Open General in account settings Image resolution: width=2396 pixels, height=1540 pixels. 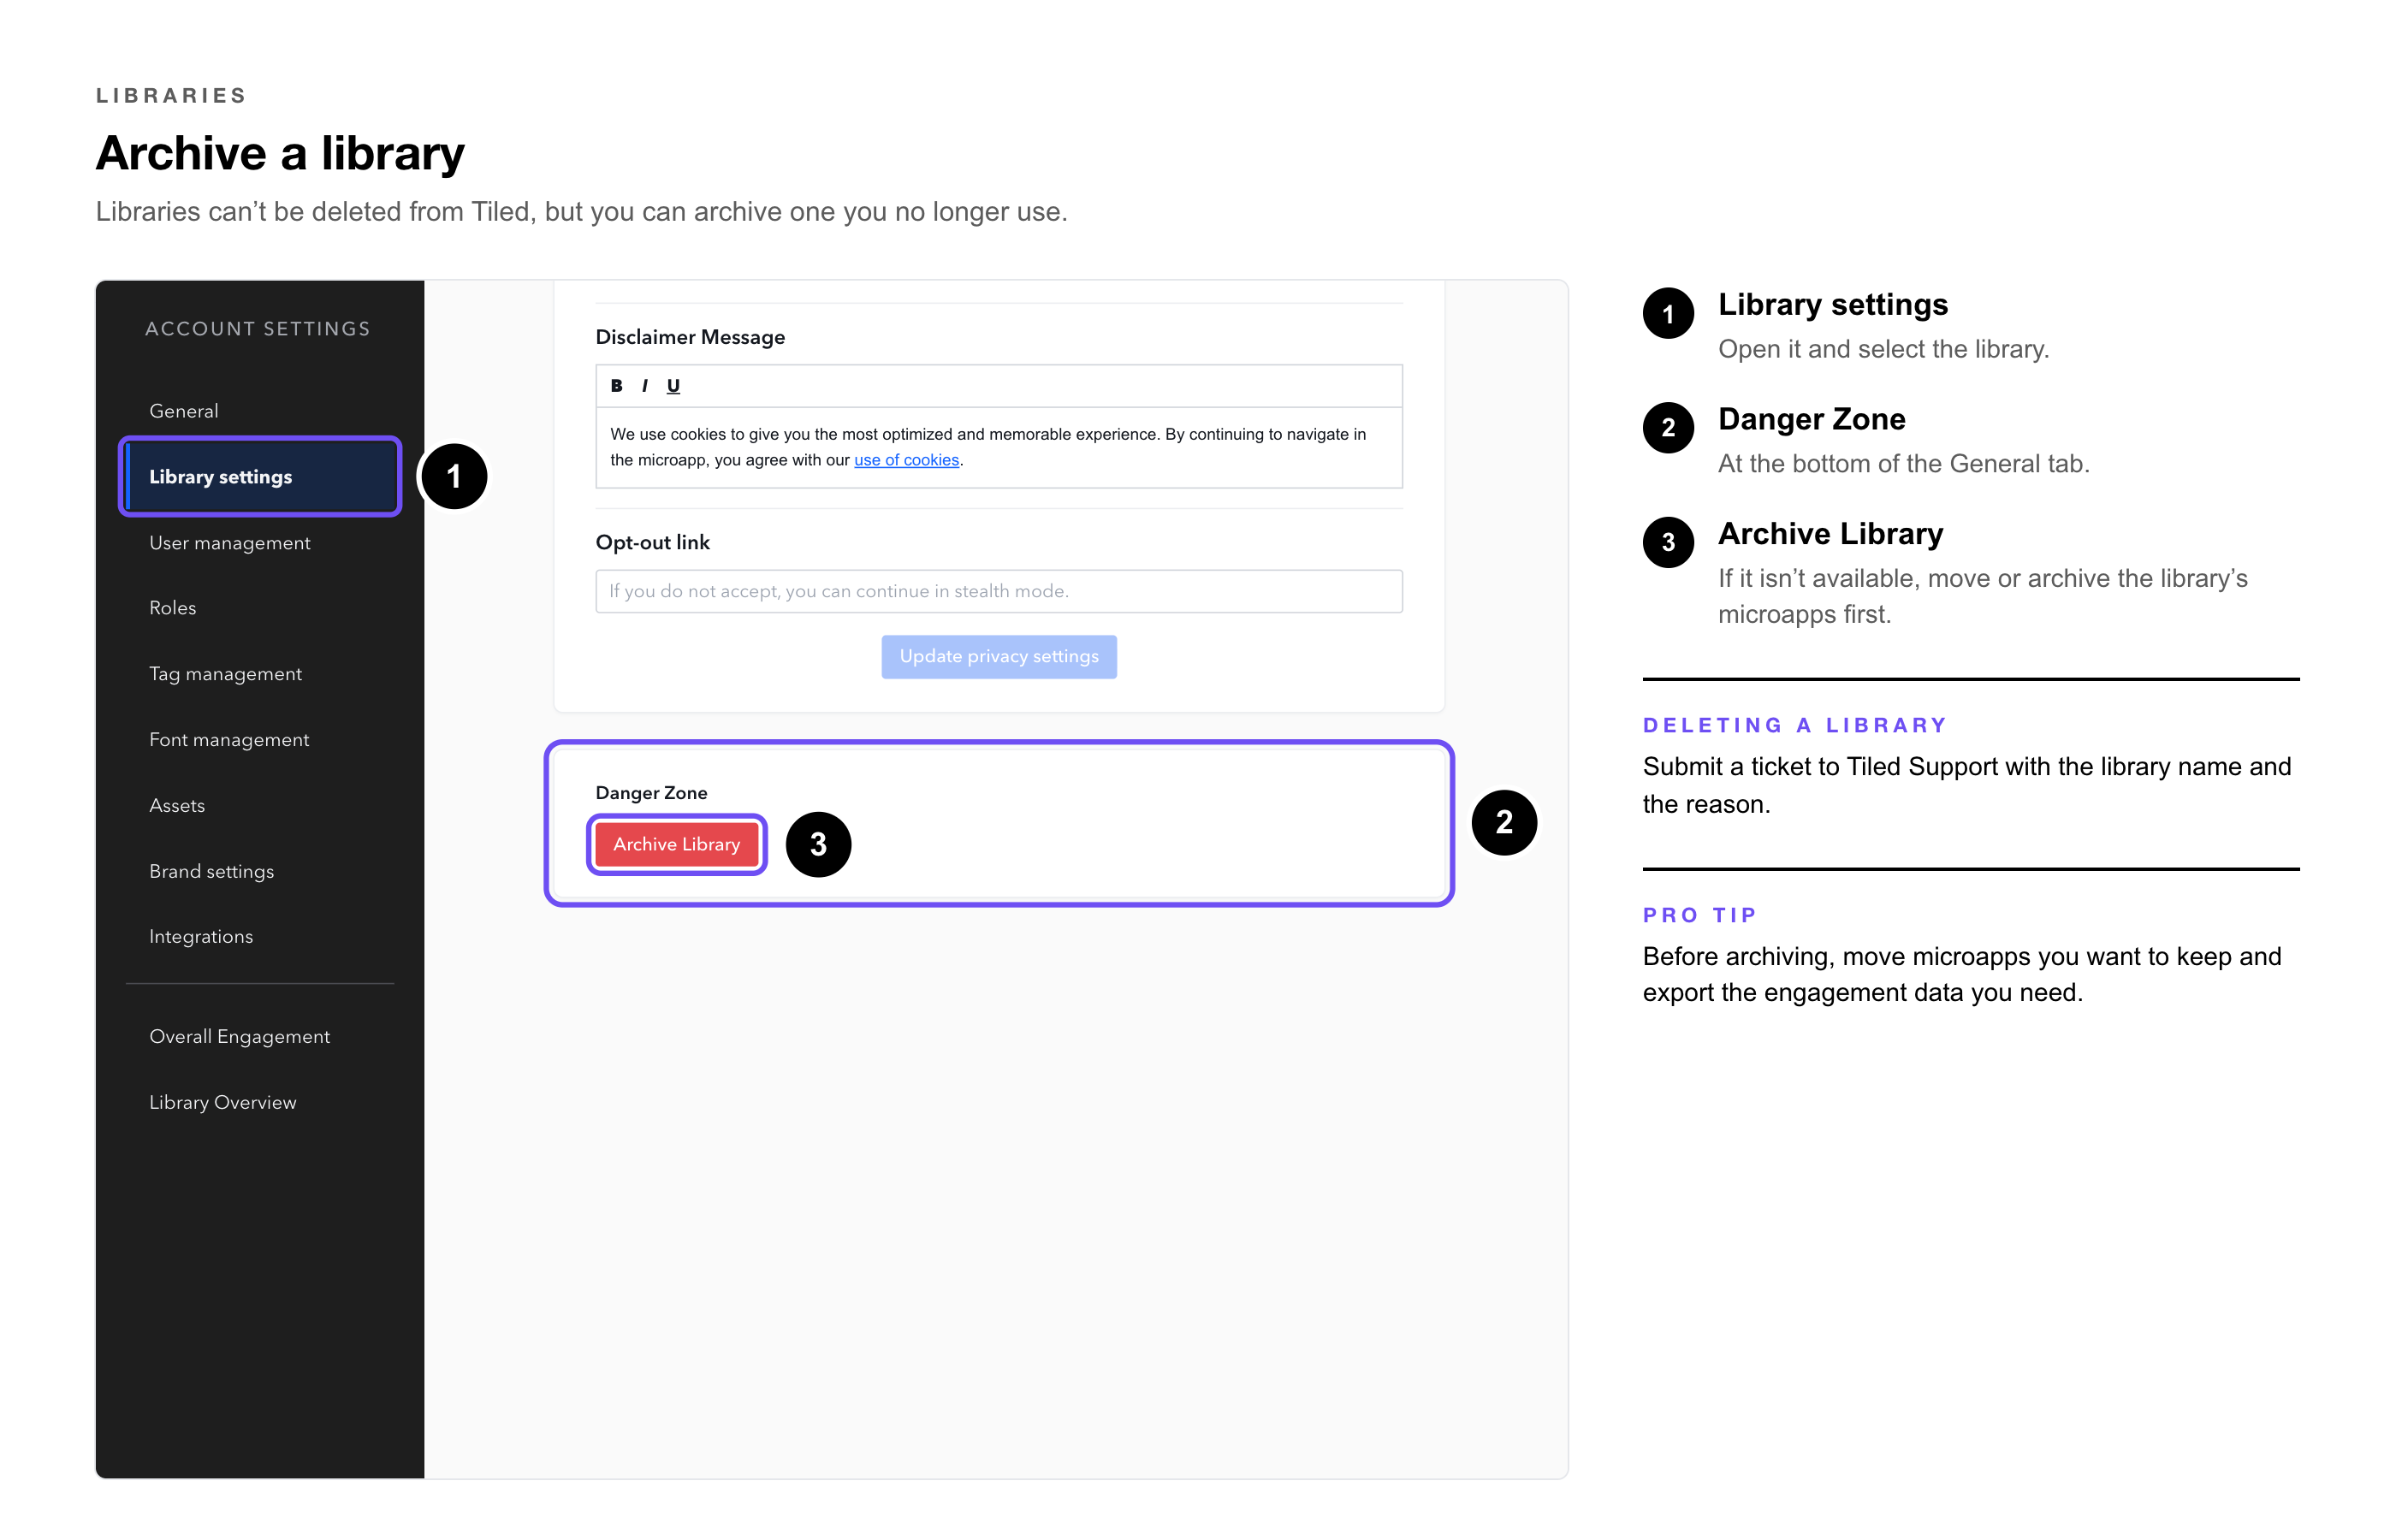pyautogui.click(x=183, y=411)
